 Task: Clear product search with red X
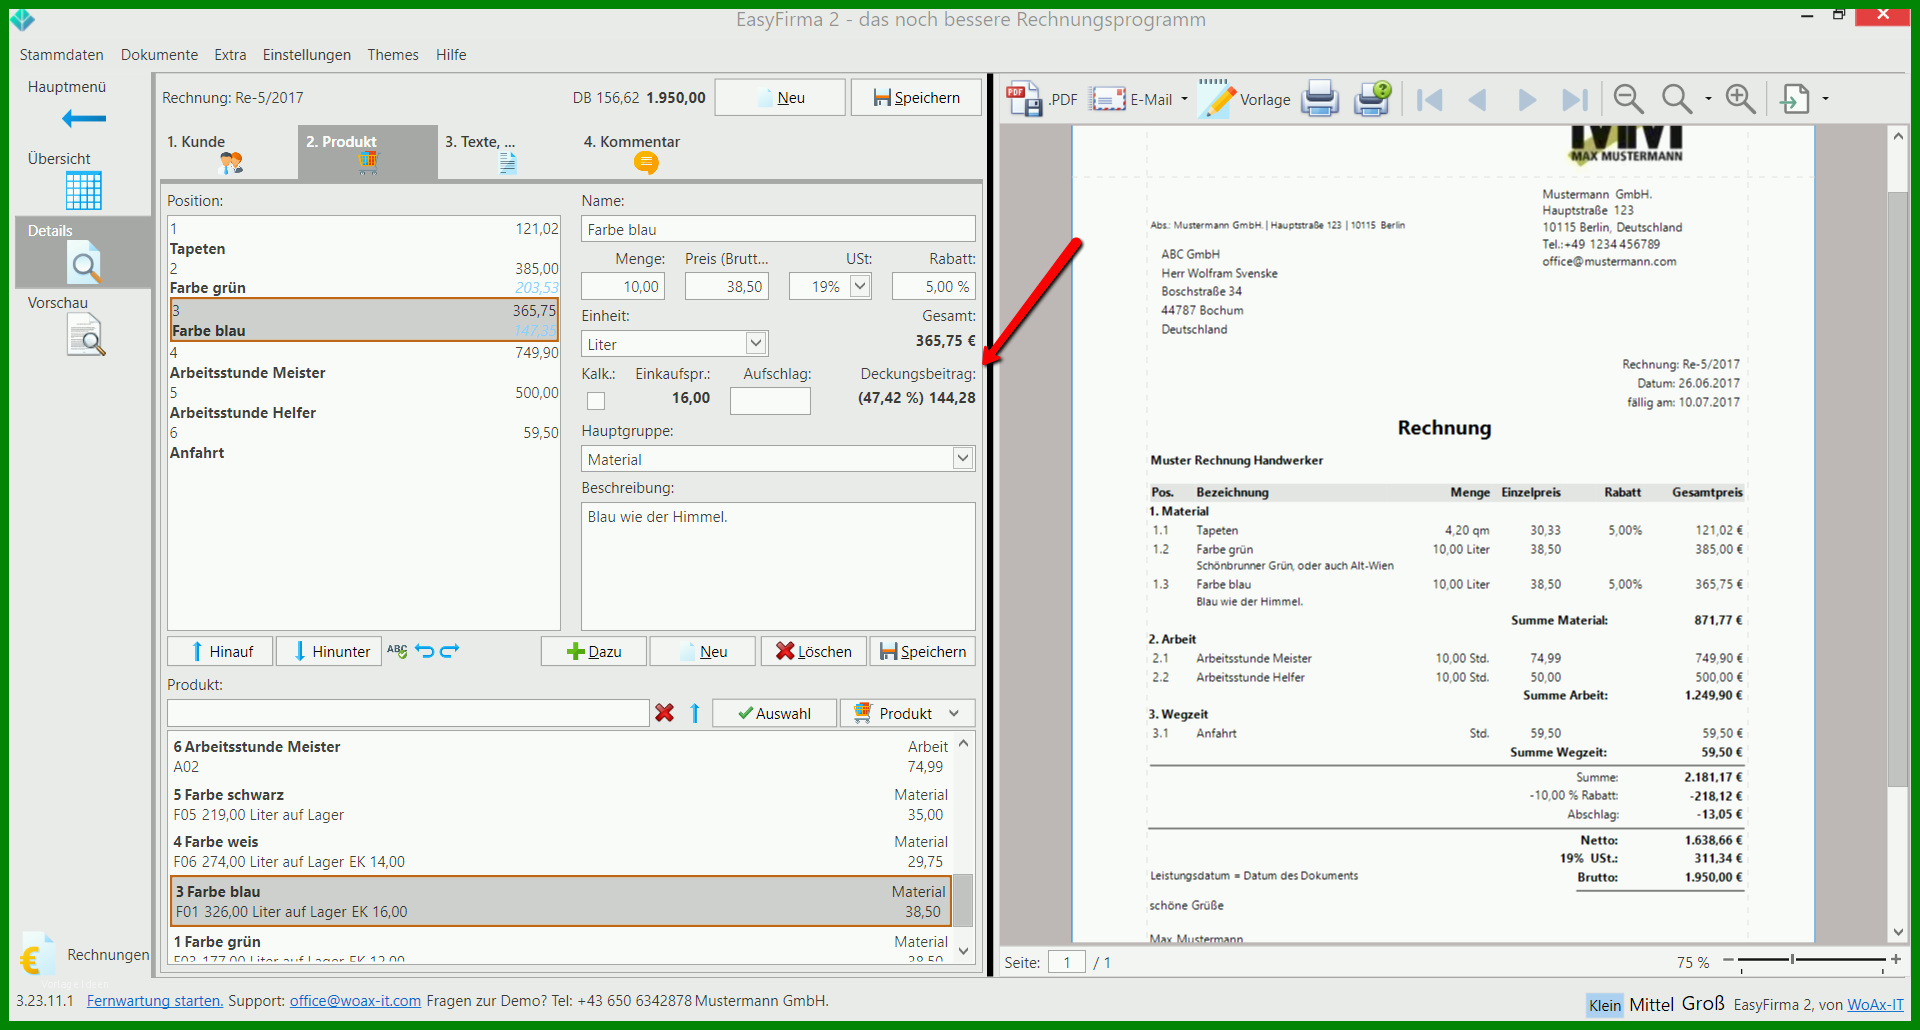[x=664, y=713]
